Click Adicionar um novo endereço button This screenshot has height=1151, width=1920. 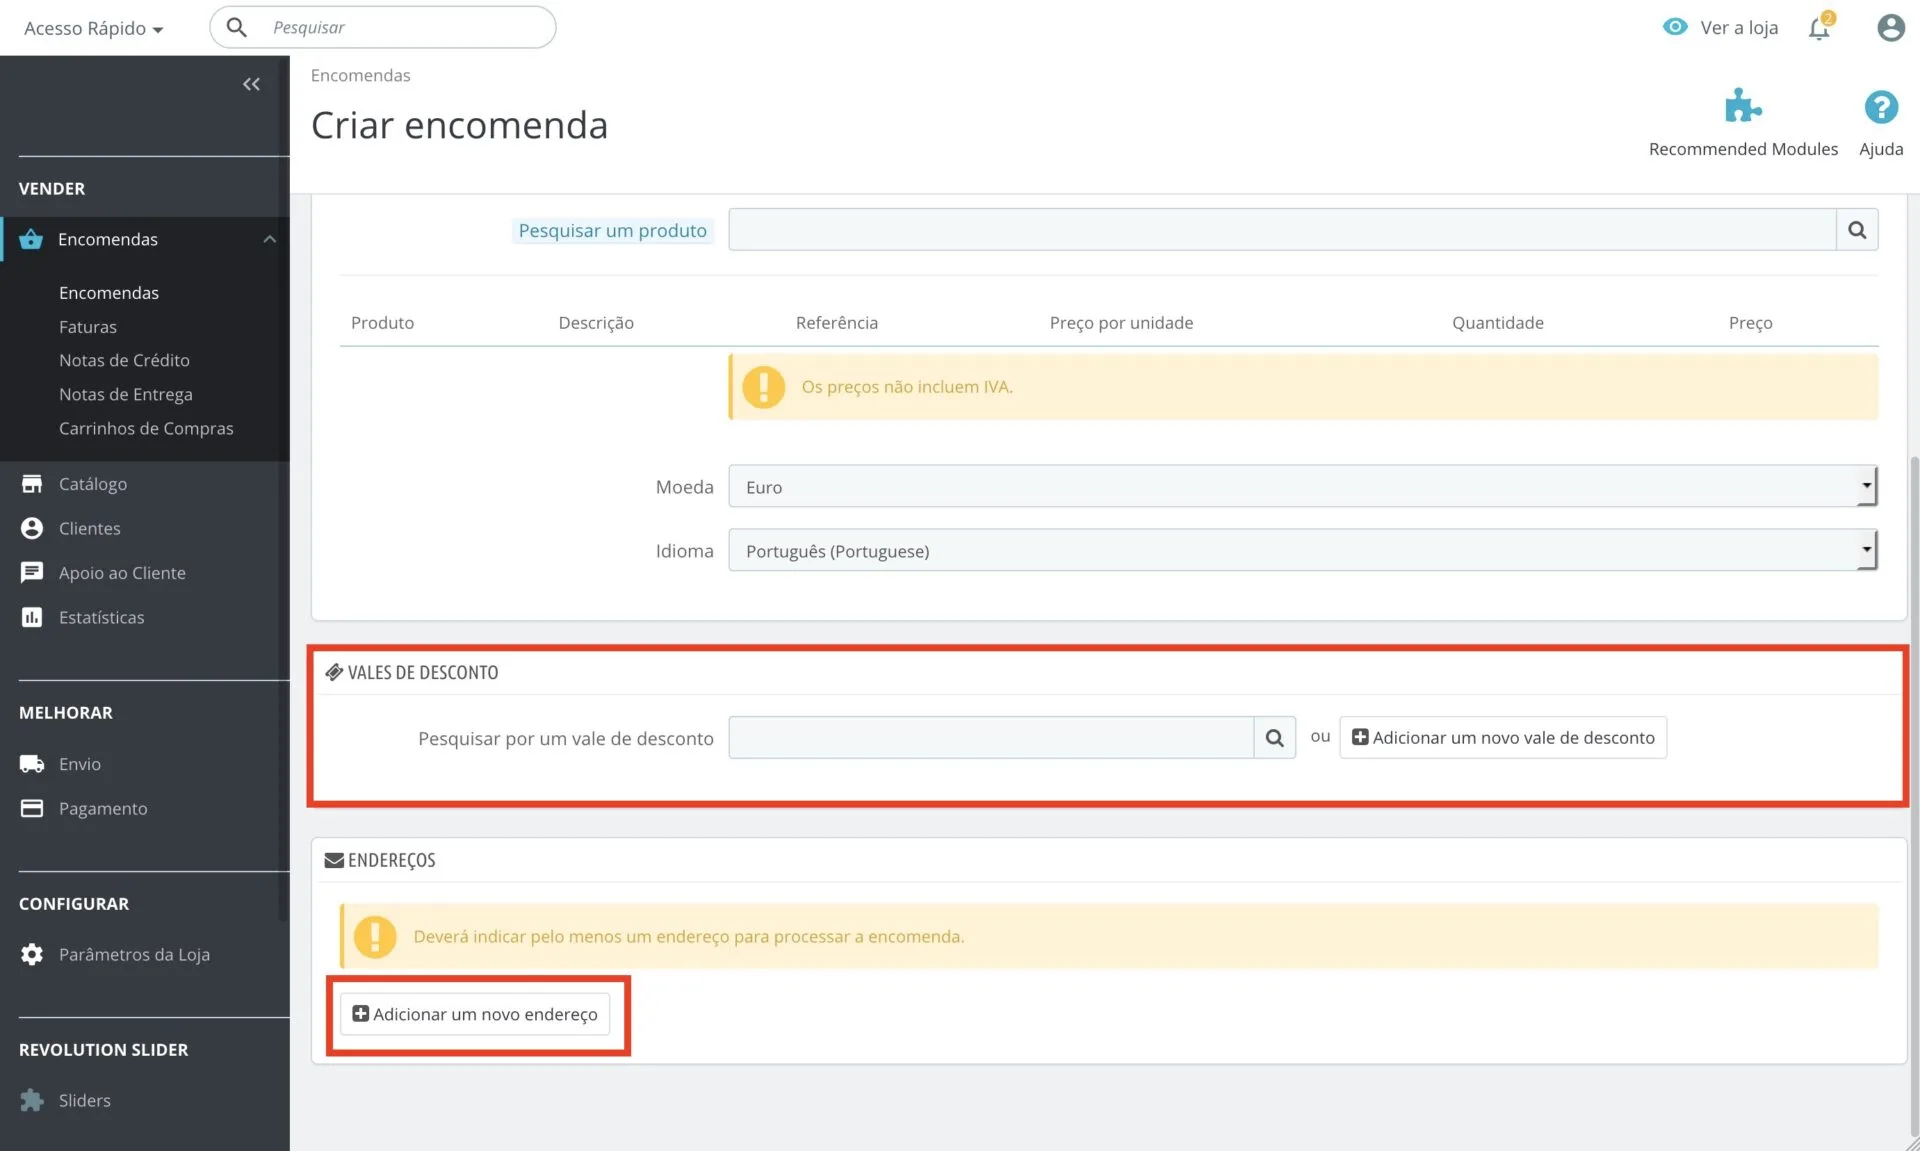475,1014
